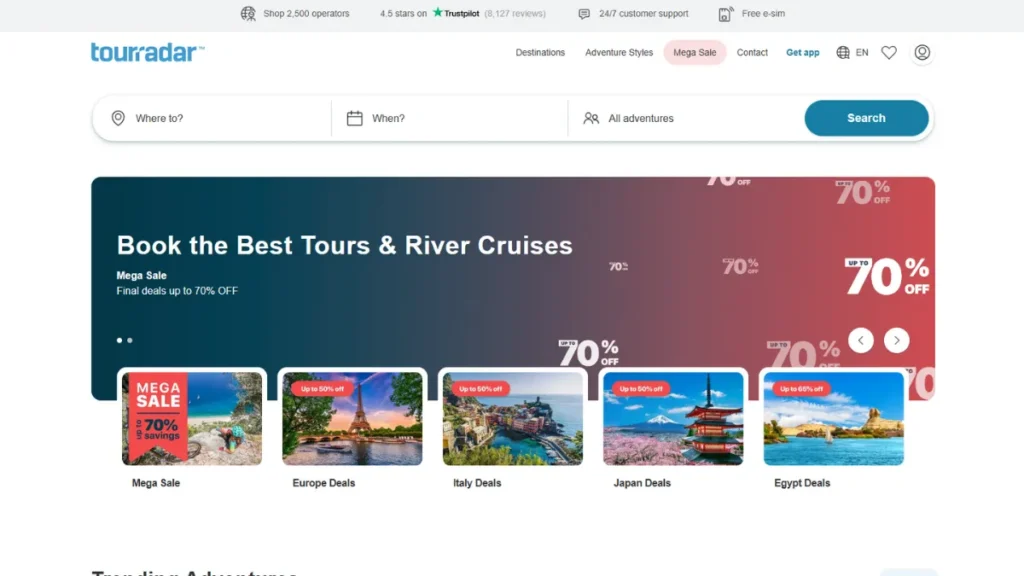Open the Mega Sale deal thumbnail

point(192,419)
